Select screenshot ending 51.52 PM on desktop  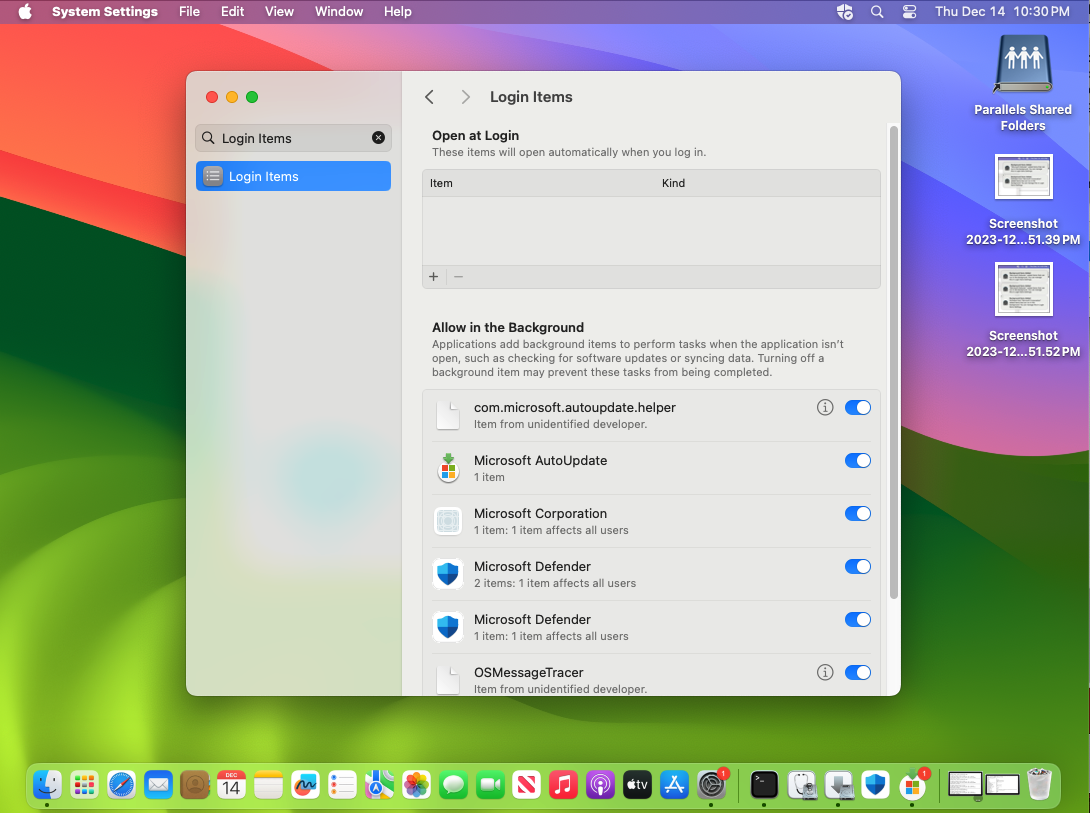(x=1023, y=310)
